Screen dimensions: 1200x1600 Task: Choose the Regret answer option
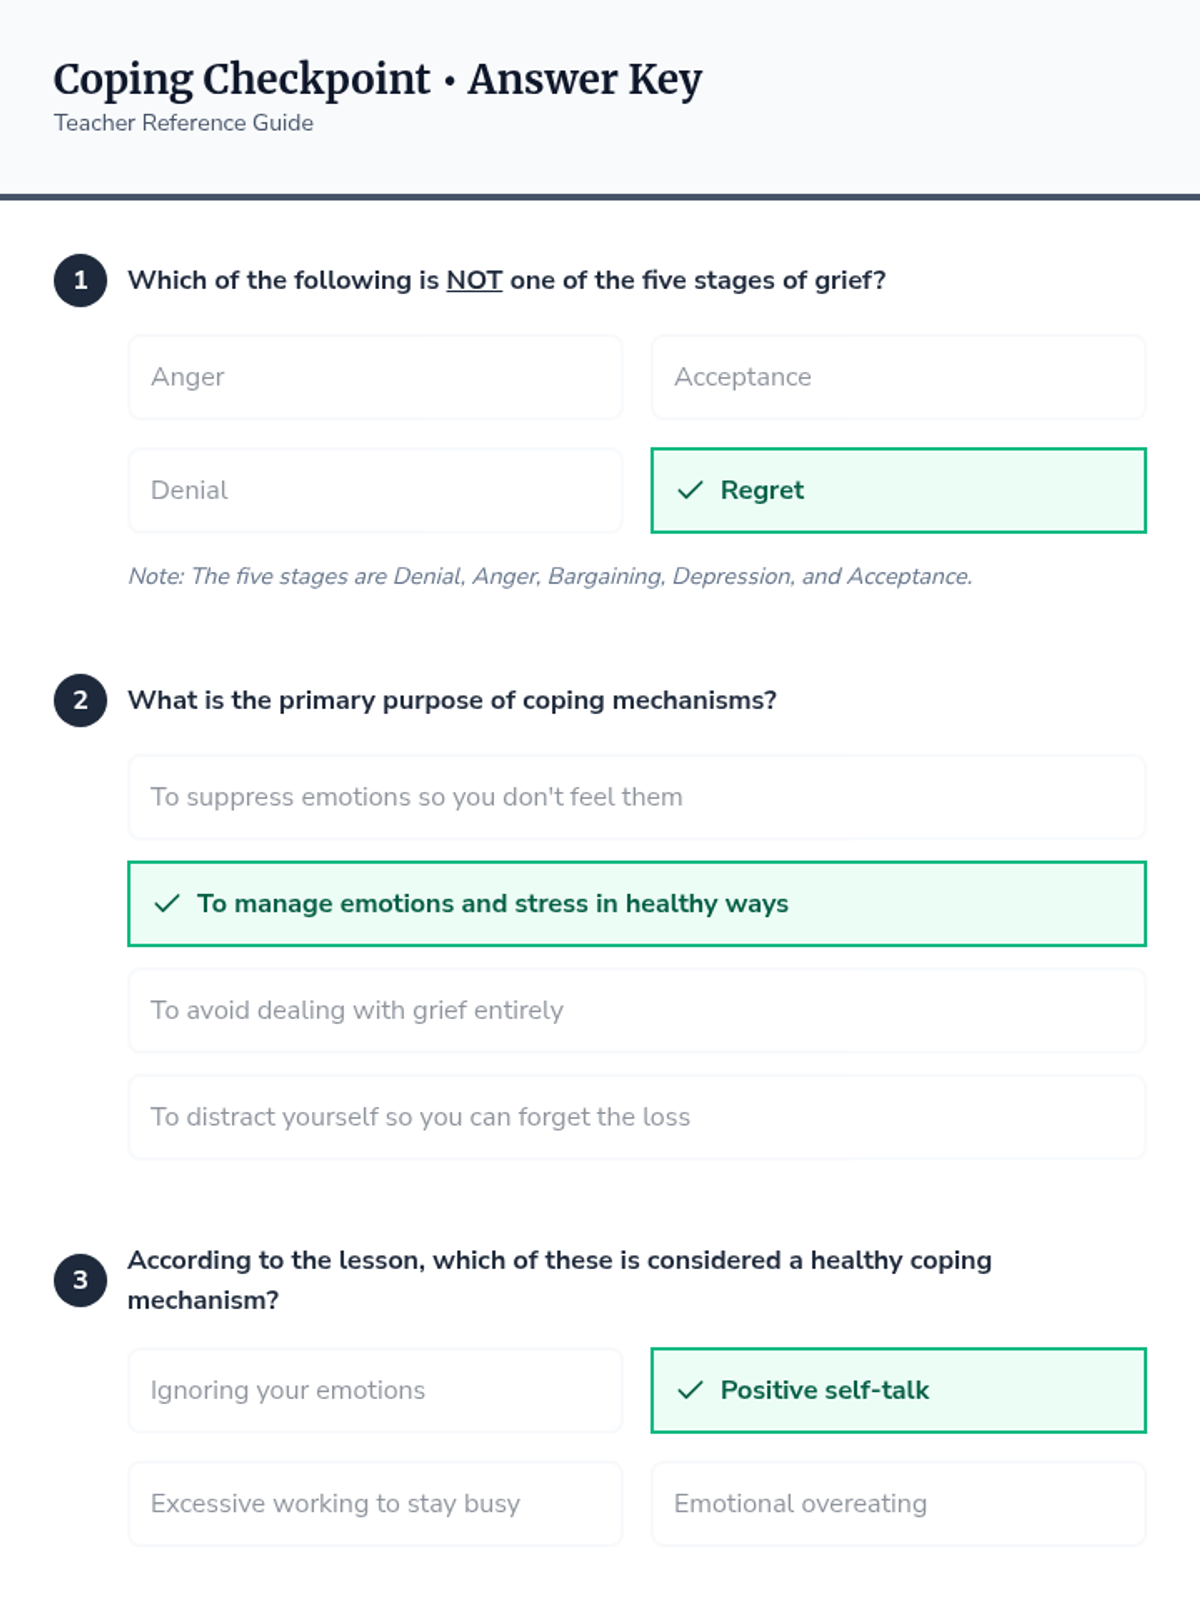[x=898, y=490]
